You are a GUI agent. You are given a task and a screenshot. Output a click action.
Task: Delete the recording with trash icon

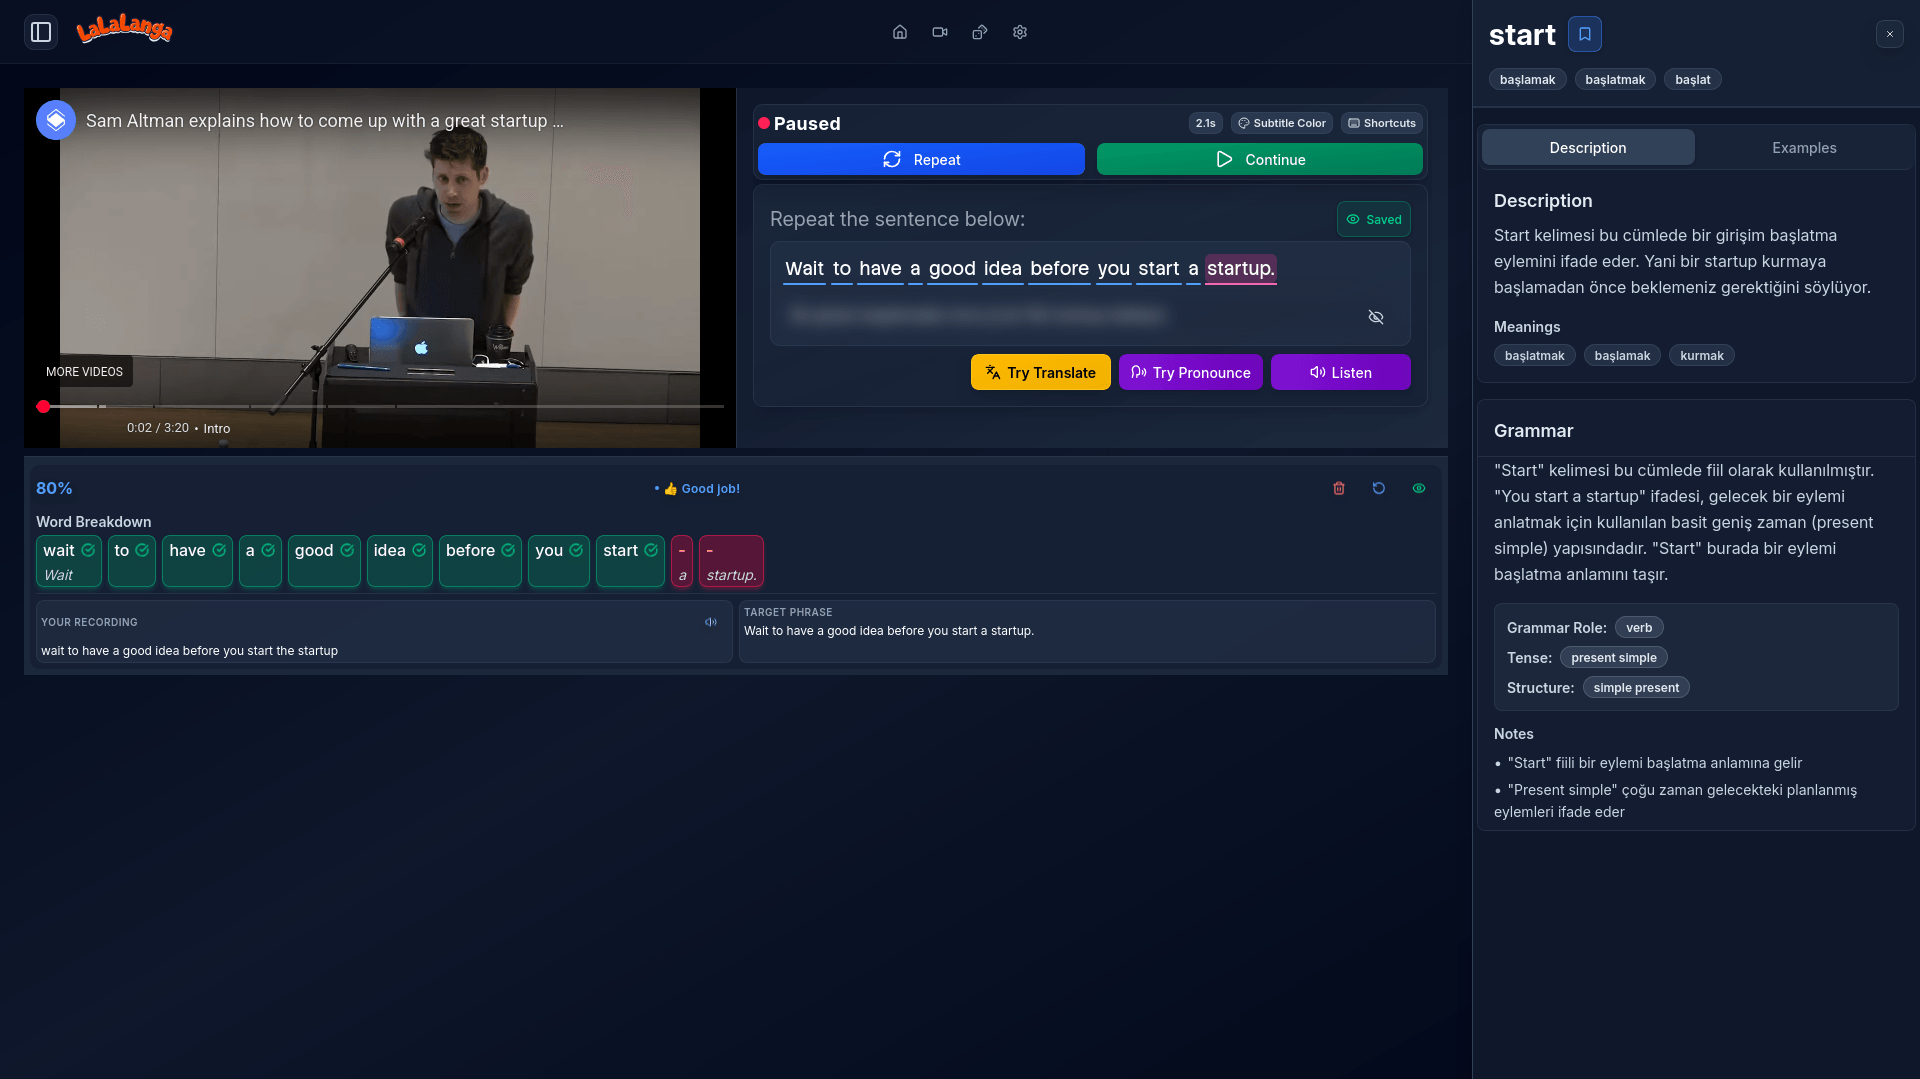1339,488
